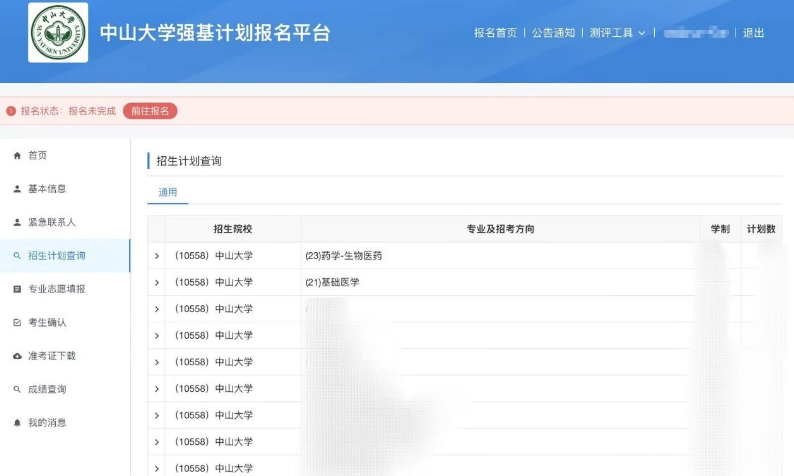Click the magnifier icon beside 成绩查询
This screenshot has height=476, width=794.
[x=17, y=389]
